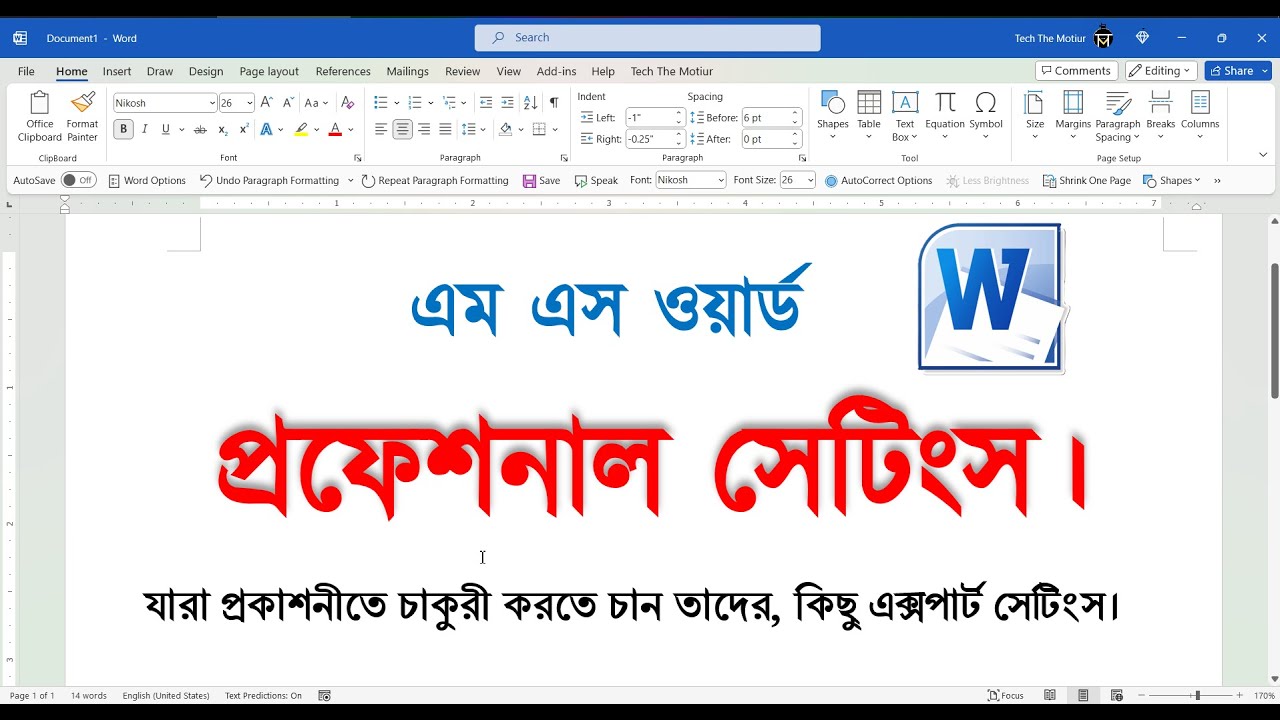Viewport: 1280px width, 720px height.
Task: Open the File menu
Action: (26, 71)
